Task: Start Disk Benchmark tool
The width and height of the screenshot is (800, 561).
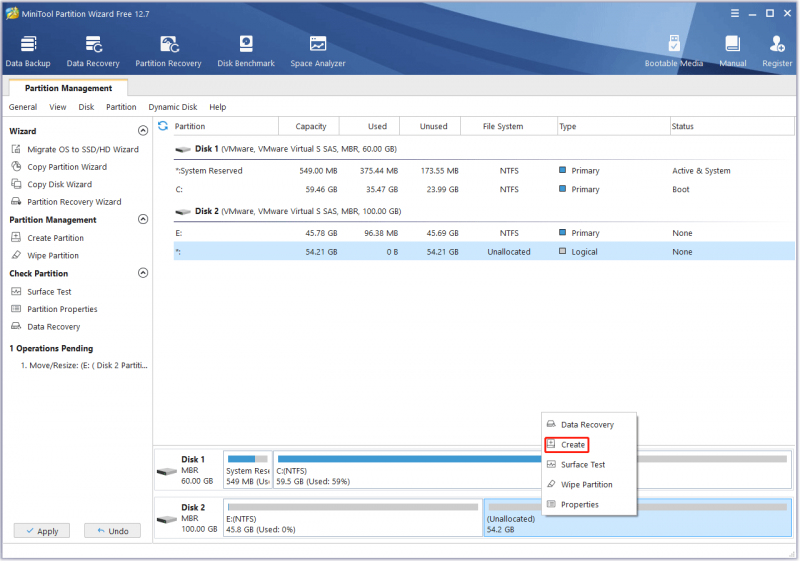Action: pos(246,52)
